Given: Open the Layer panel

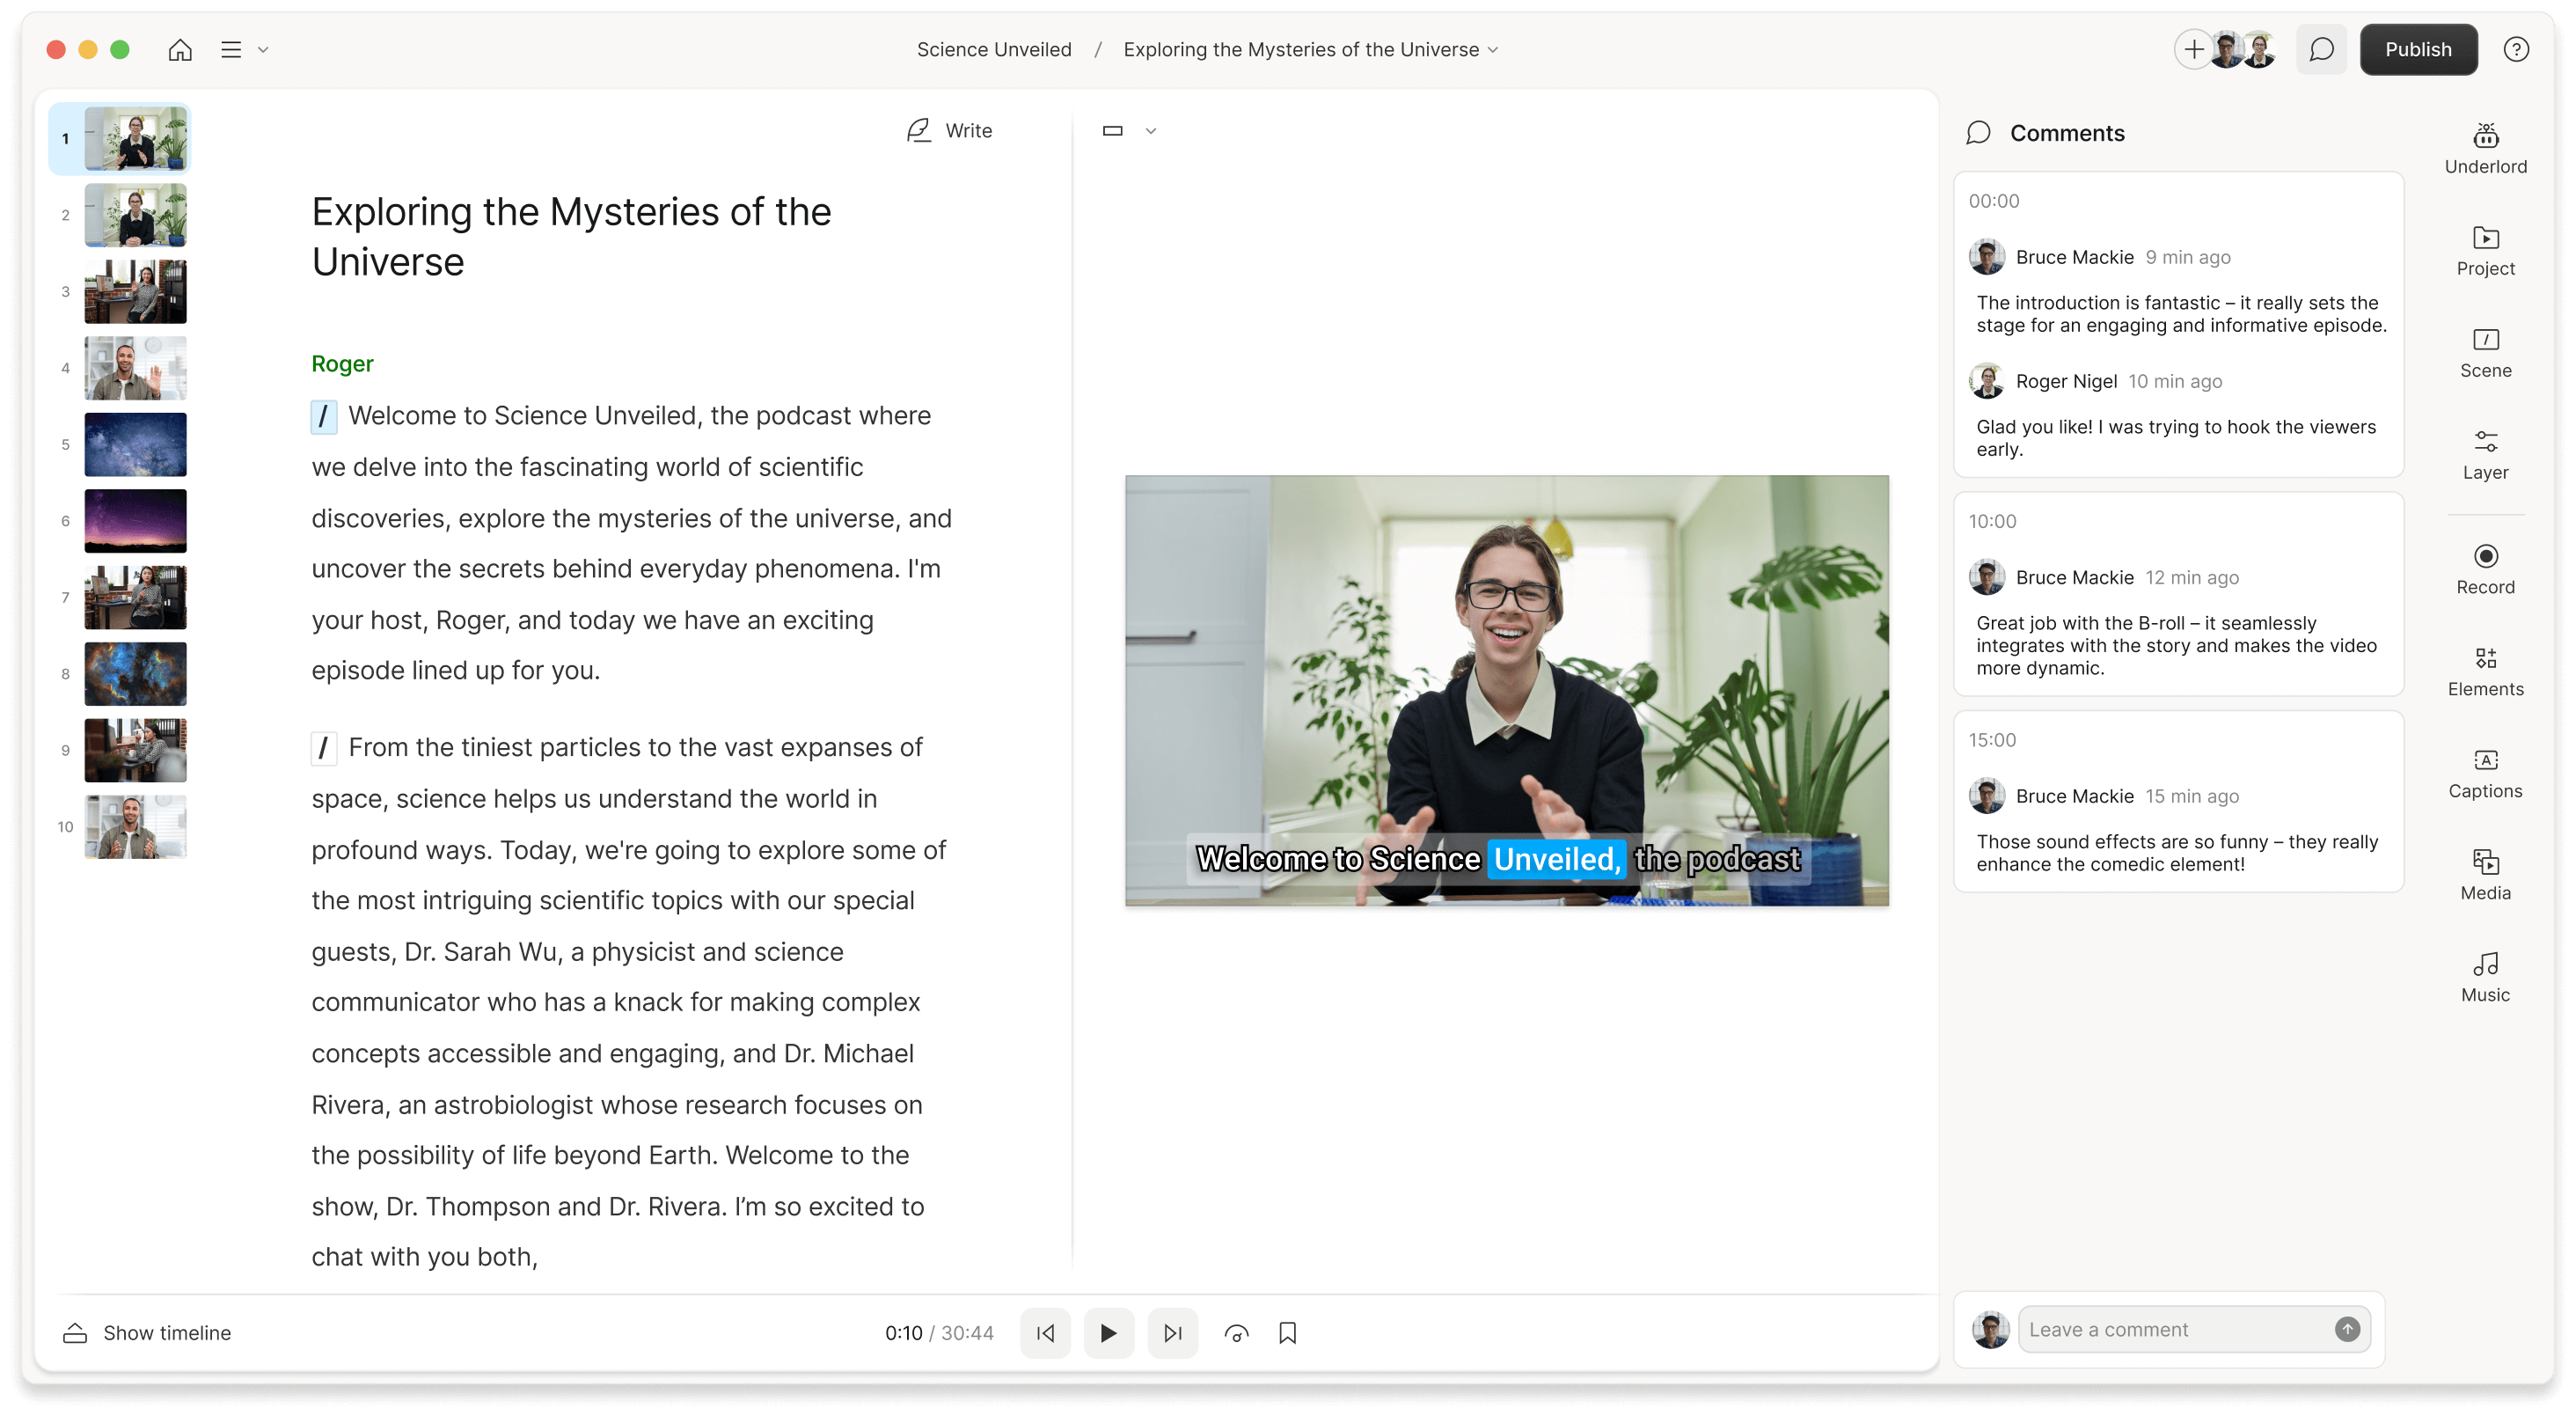Looking at the screenshot, I should (2485, 453).
